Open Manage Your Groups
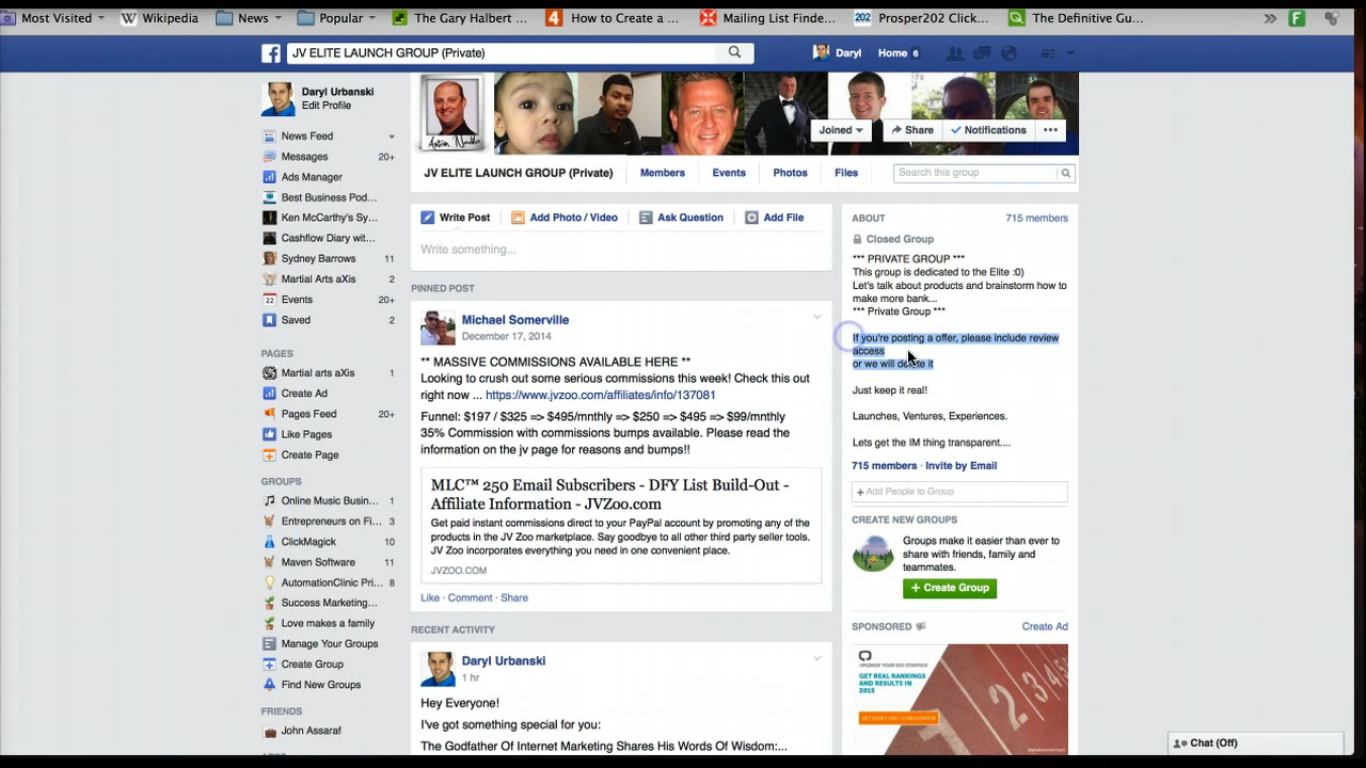The height and width of the screenshot is (768, 1366). [x=328, y=644]
